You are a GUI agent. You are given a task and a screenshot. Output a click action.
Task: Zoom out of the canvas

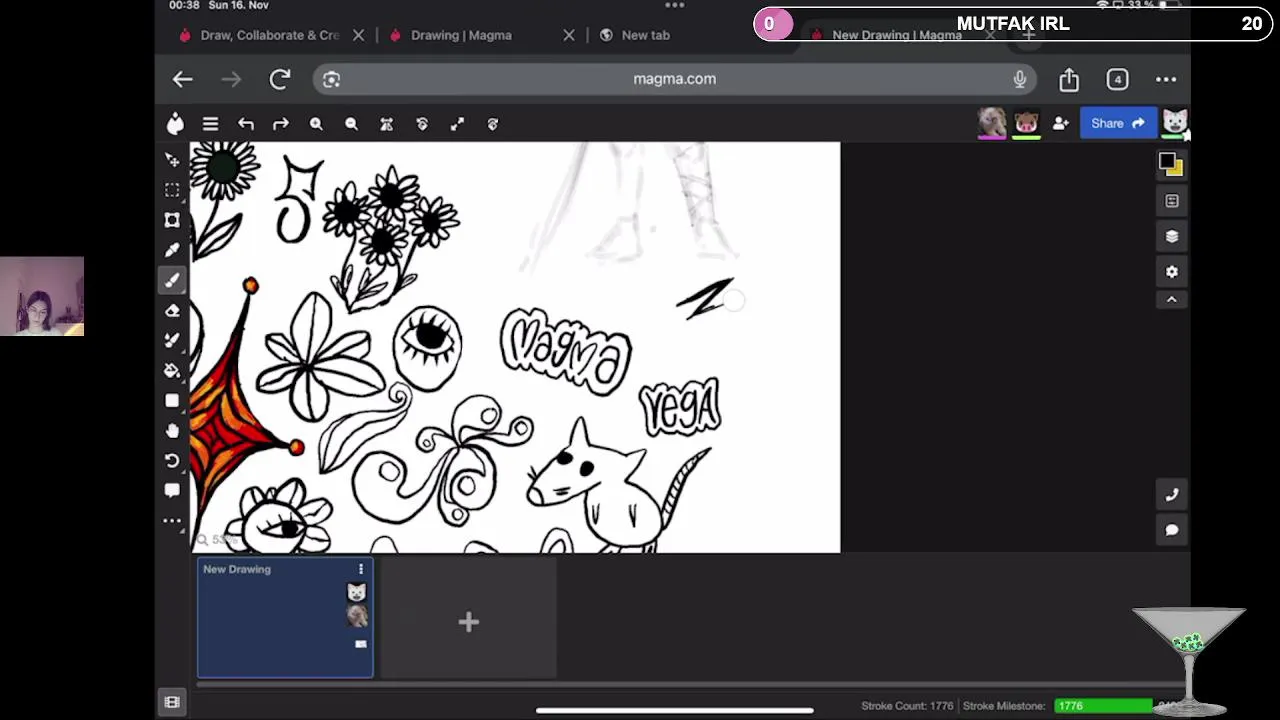[351, 124]
